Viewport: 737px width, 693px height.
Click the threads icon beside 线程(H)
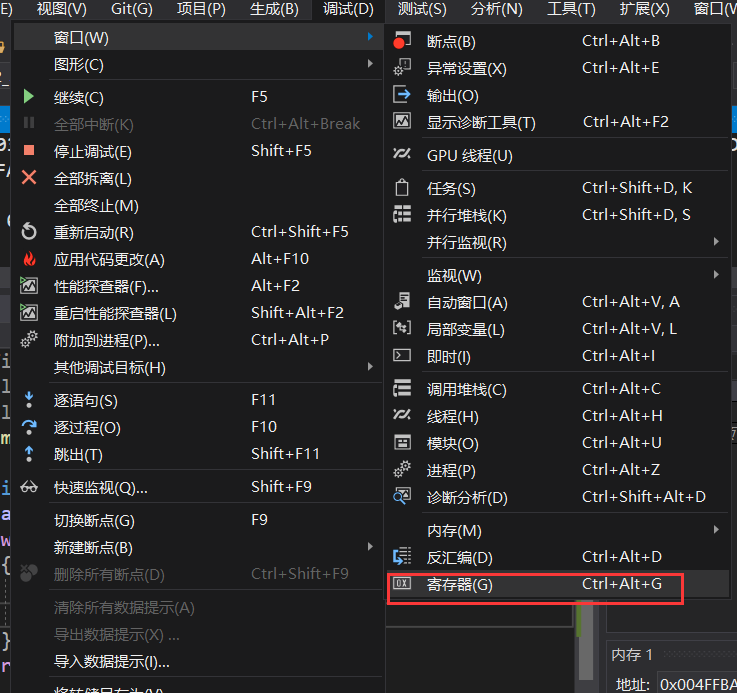click(402, 415)
